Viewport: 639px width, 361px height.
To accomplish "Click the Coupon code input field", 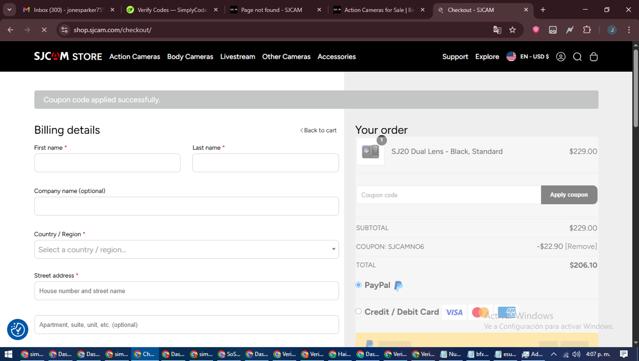I will (x=448, y=195).
